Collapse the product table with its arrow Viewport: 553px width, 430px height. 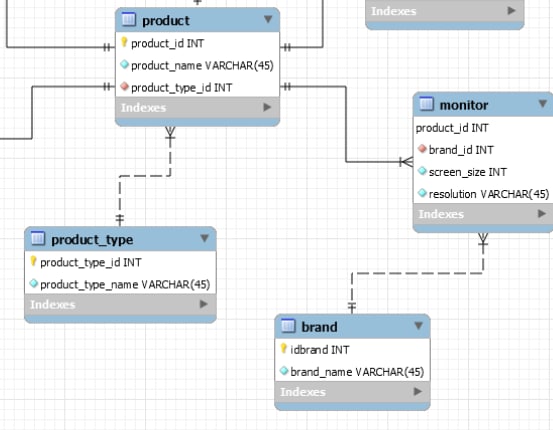(x=268, y=19)
